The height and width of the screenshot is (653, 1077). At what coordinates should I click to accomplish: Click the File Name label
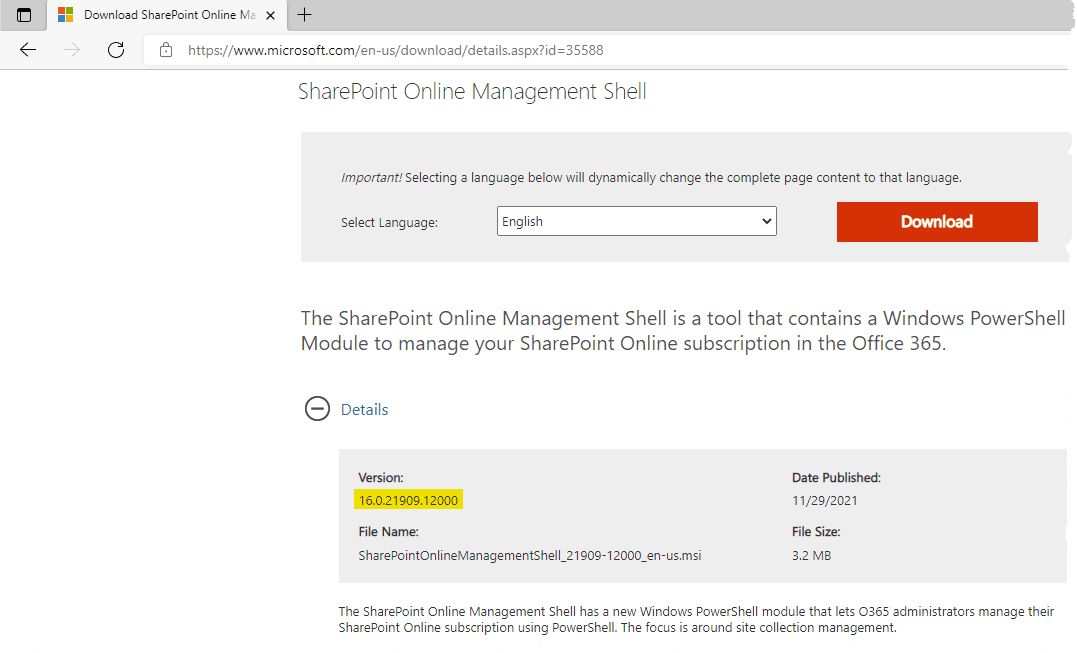coord(388,531)
